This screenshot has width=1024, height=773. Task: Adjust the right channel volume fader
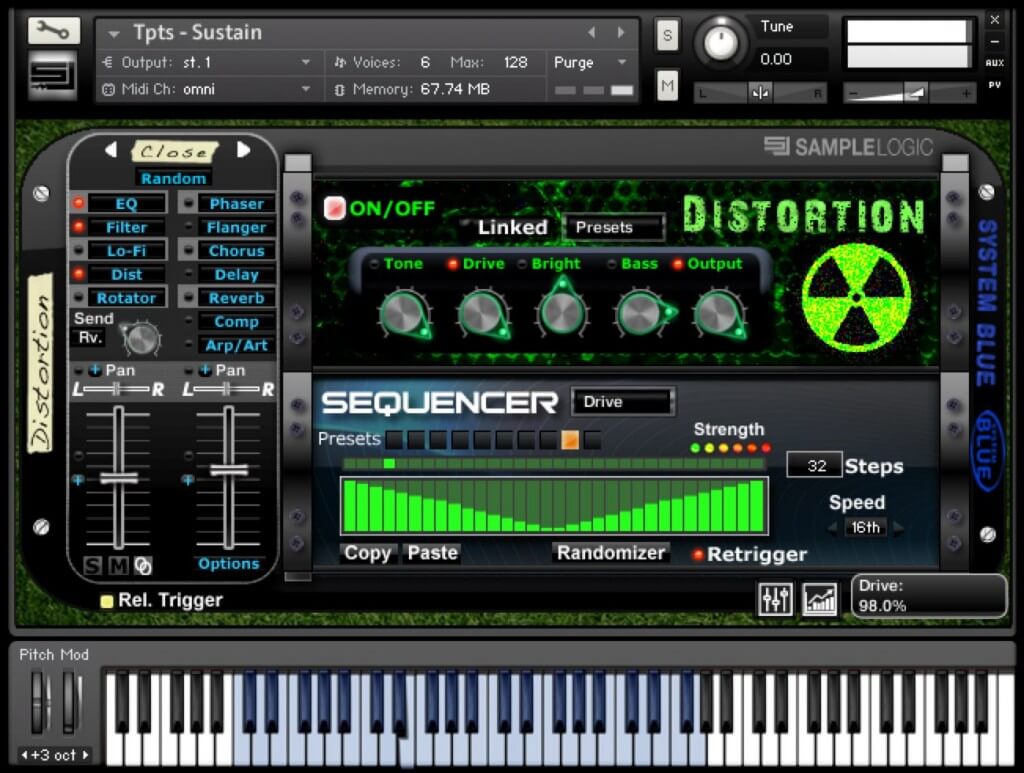click(229, 469)
